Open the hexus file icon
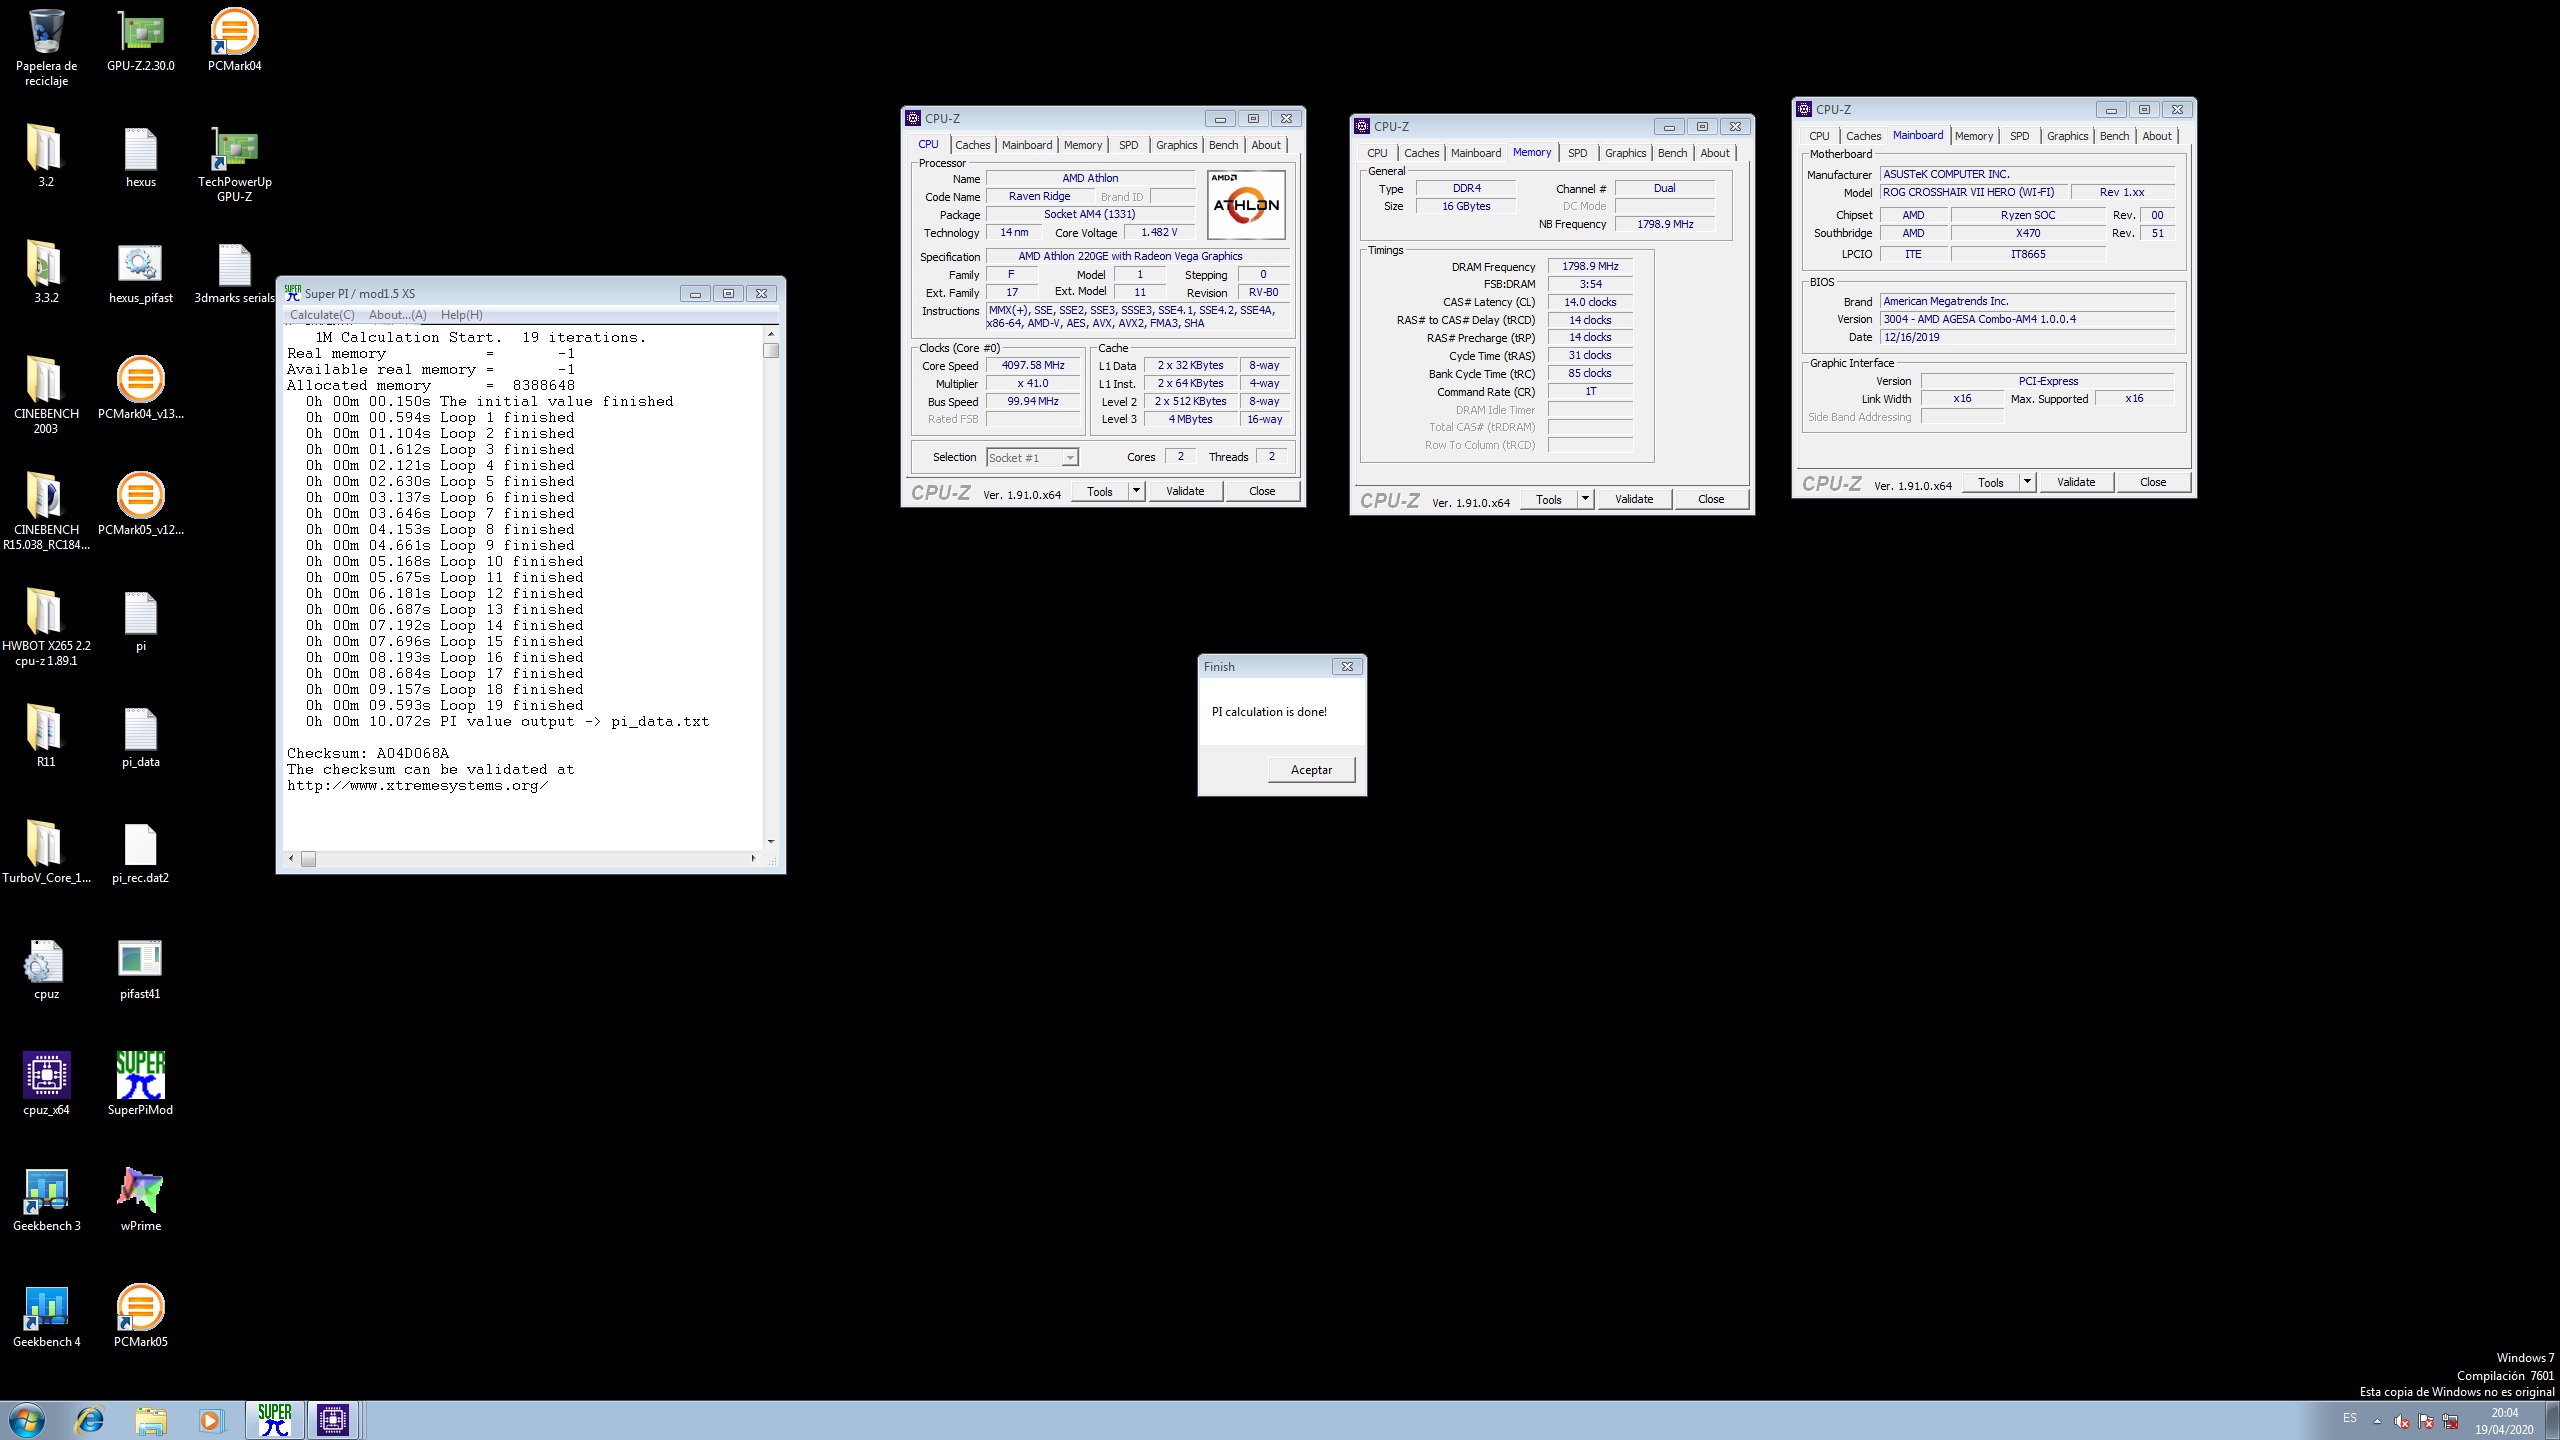Screen dimensions: 2560x1440 (141, 157)
